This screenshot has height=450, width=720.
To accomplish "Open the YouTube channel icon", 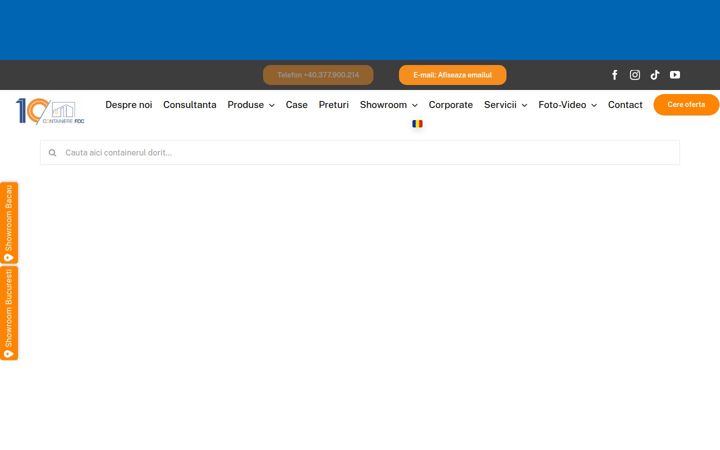I will (675, 75).
